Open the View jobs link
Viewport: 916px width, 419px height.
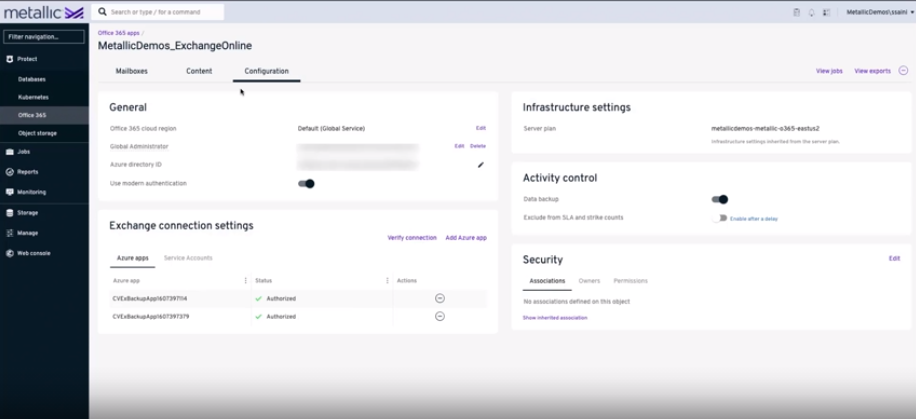[829, 71]
